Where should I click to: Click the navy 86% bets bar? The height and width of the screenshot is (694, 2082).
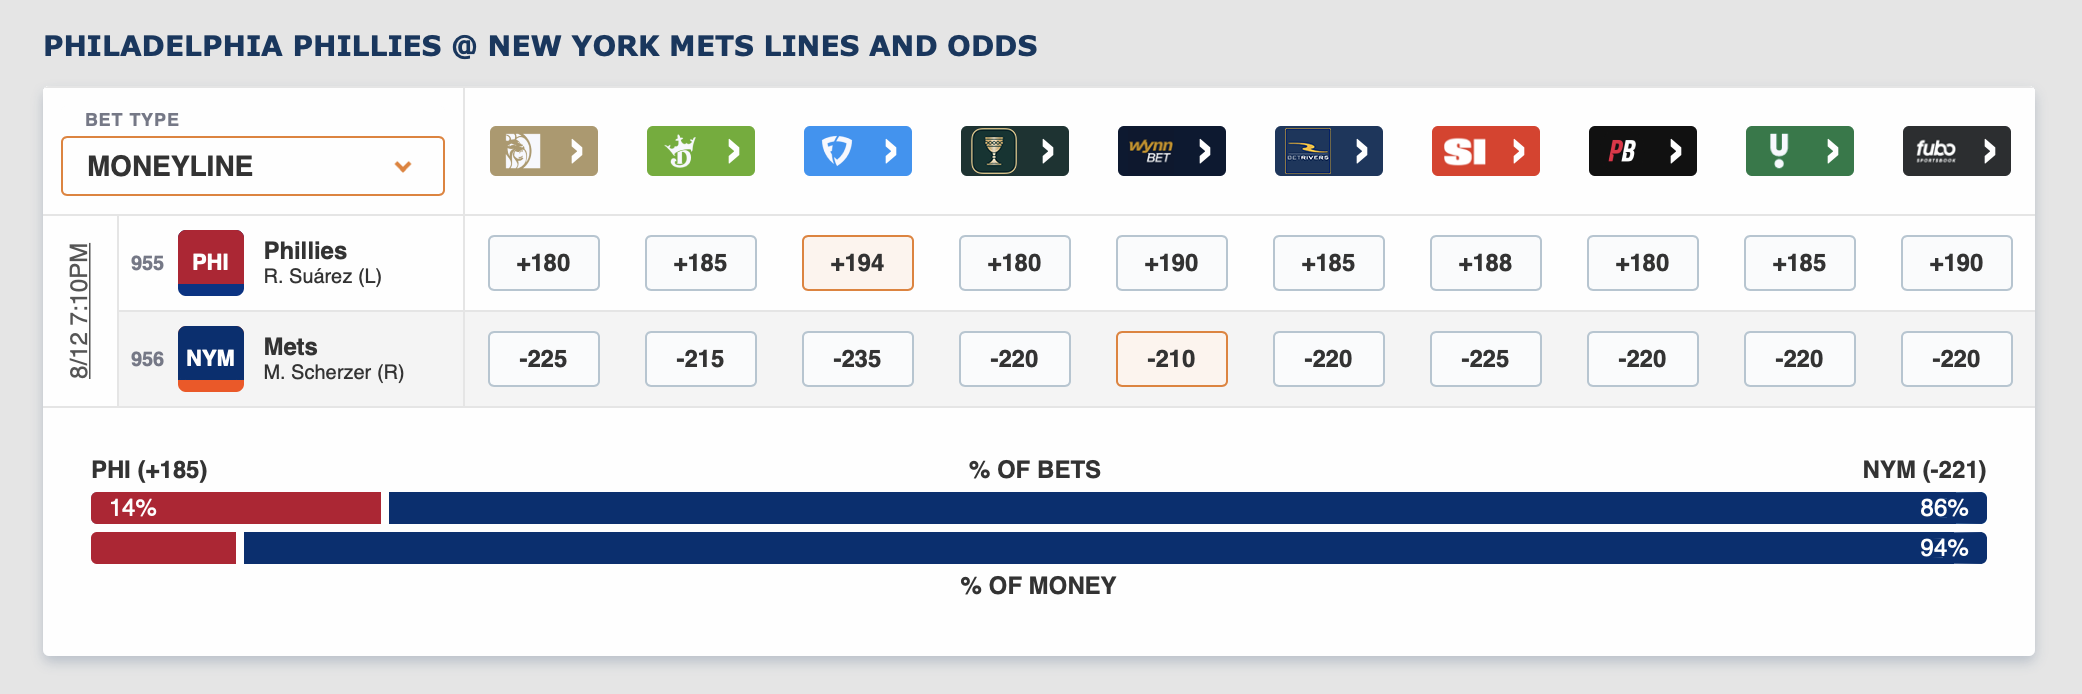pyautogui.click(x=1187, y=508)
